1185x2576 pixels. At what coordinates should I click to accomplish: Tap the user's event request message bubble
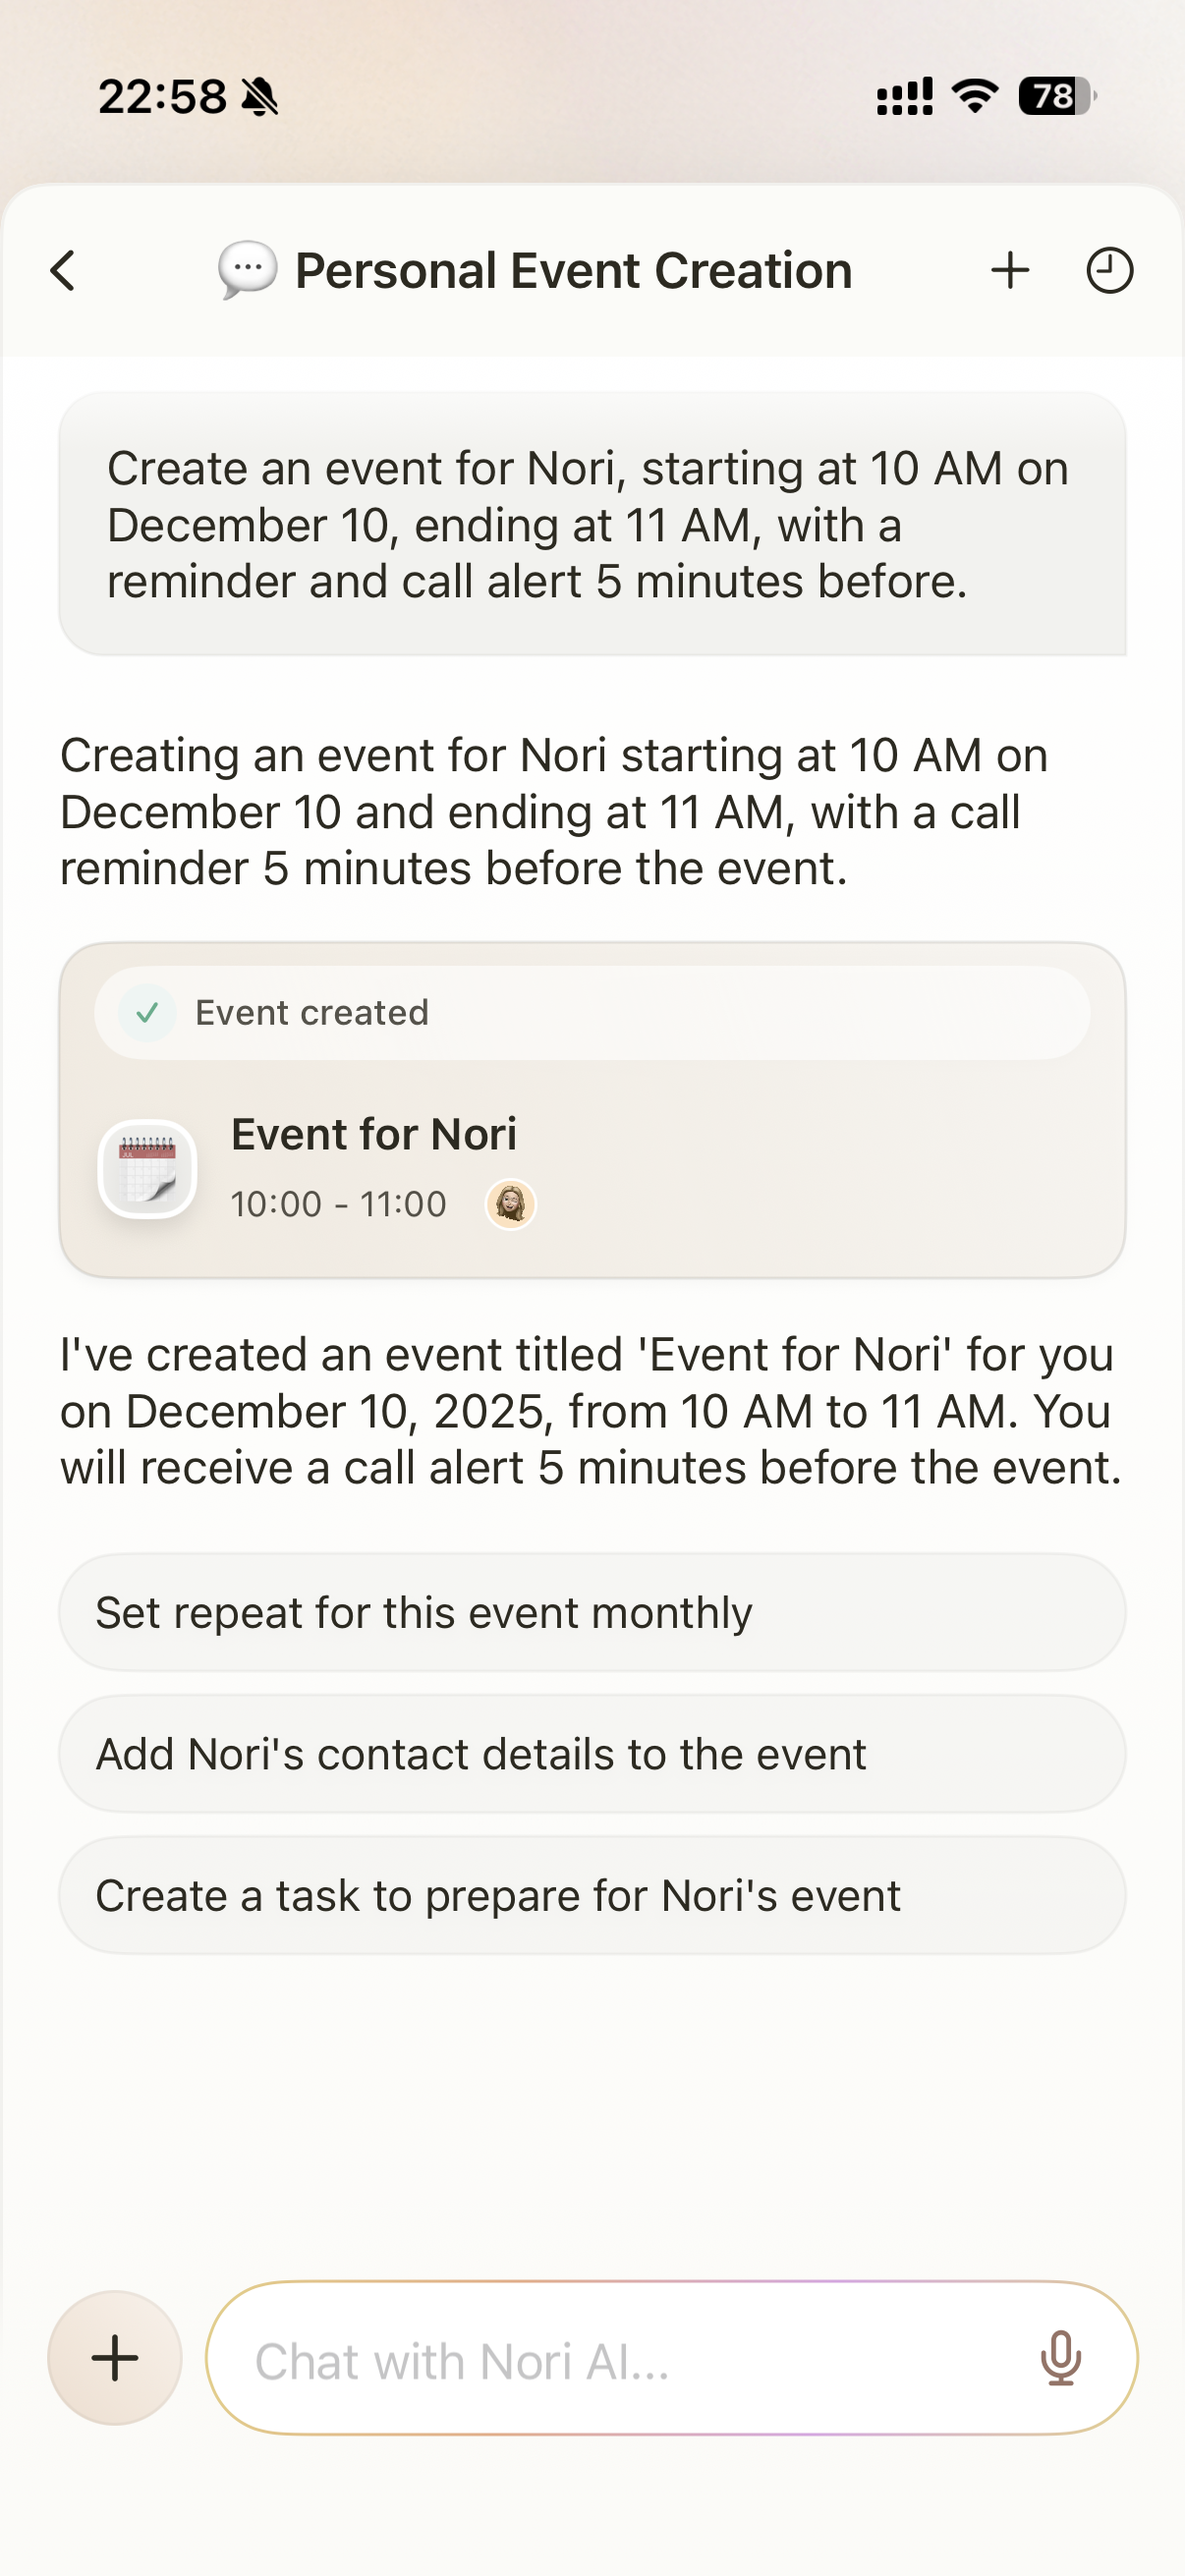(592, 524)
